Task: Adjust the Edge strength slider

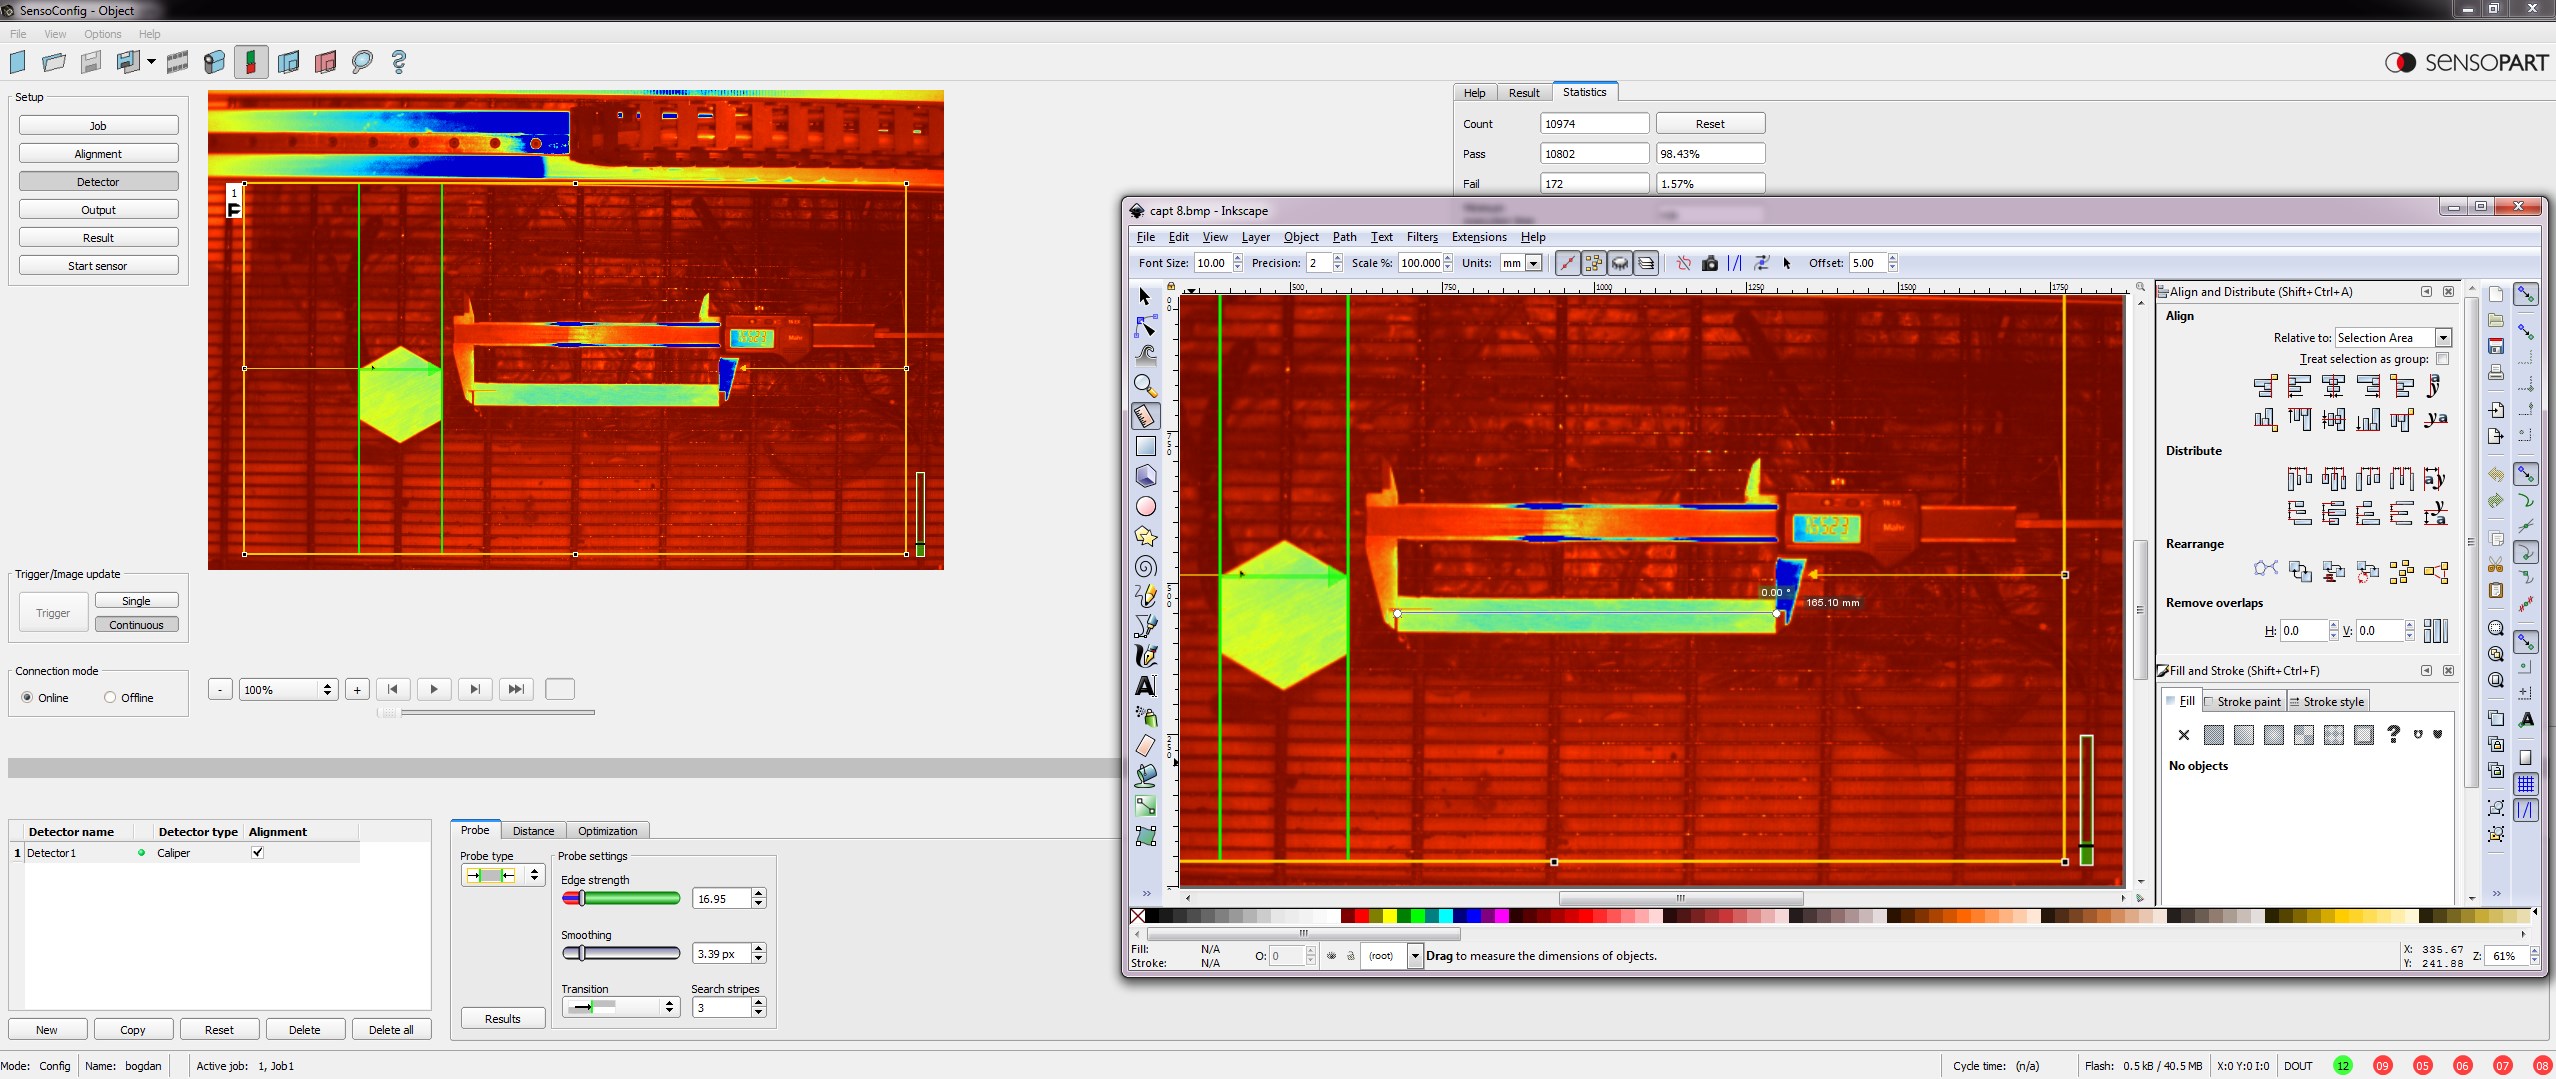Action: (582, 899)
